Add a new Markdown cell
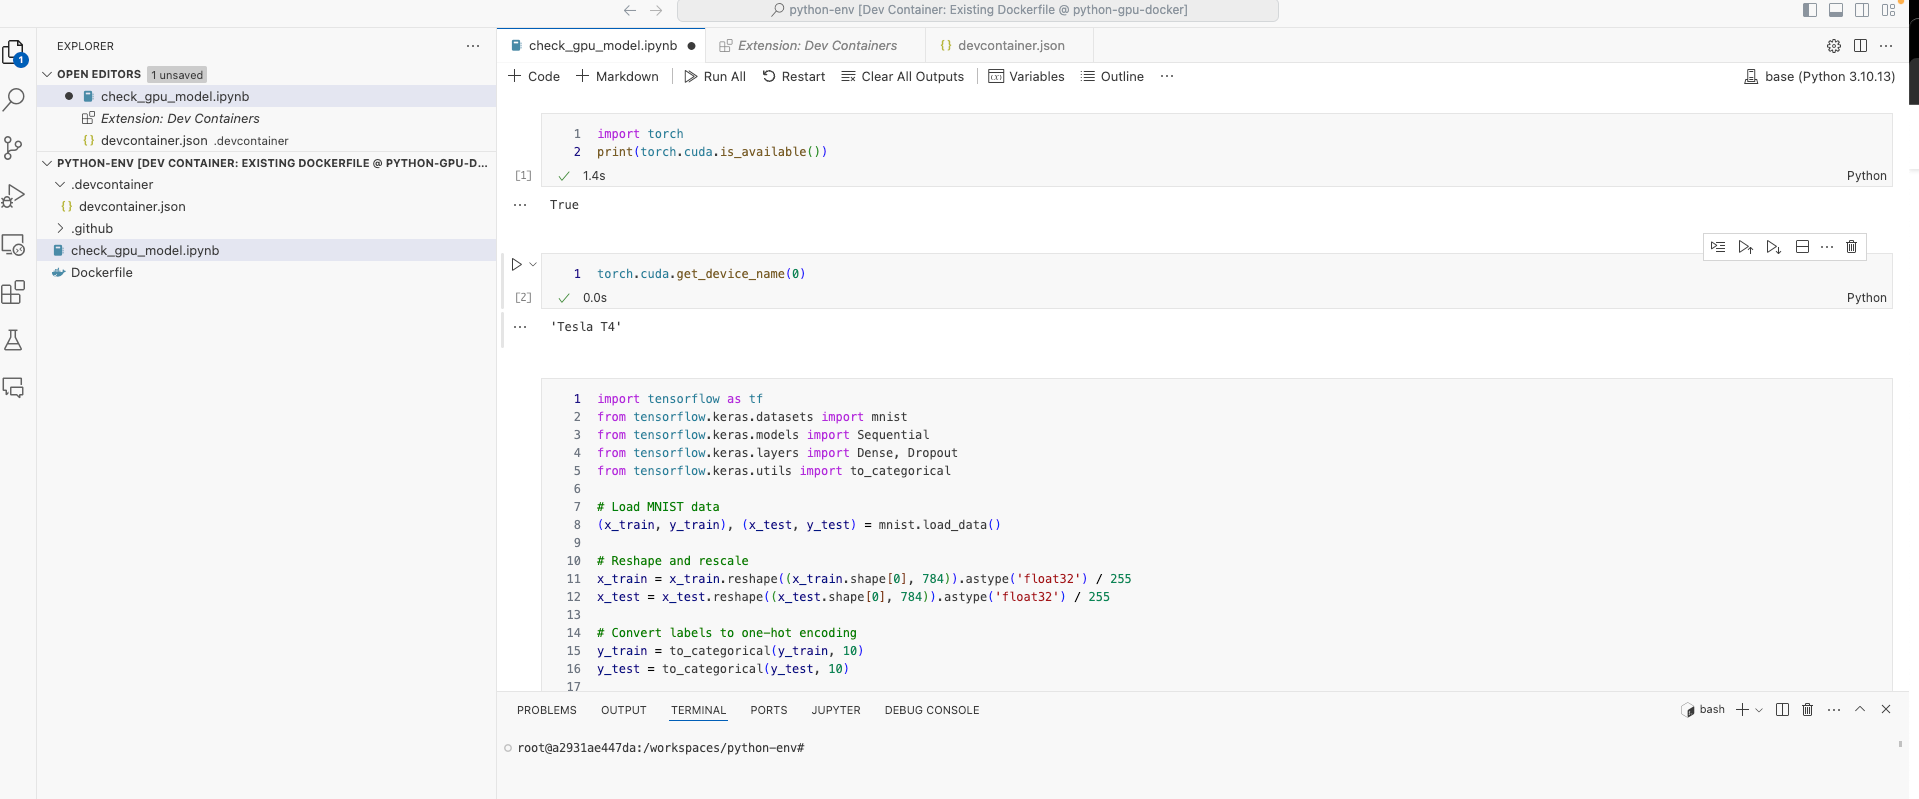1919x799 pixels. click(617, 76)
